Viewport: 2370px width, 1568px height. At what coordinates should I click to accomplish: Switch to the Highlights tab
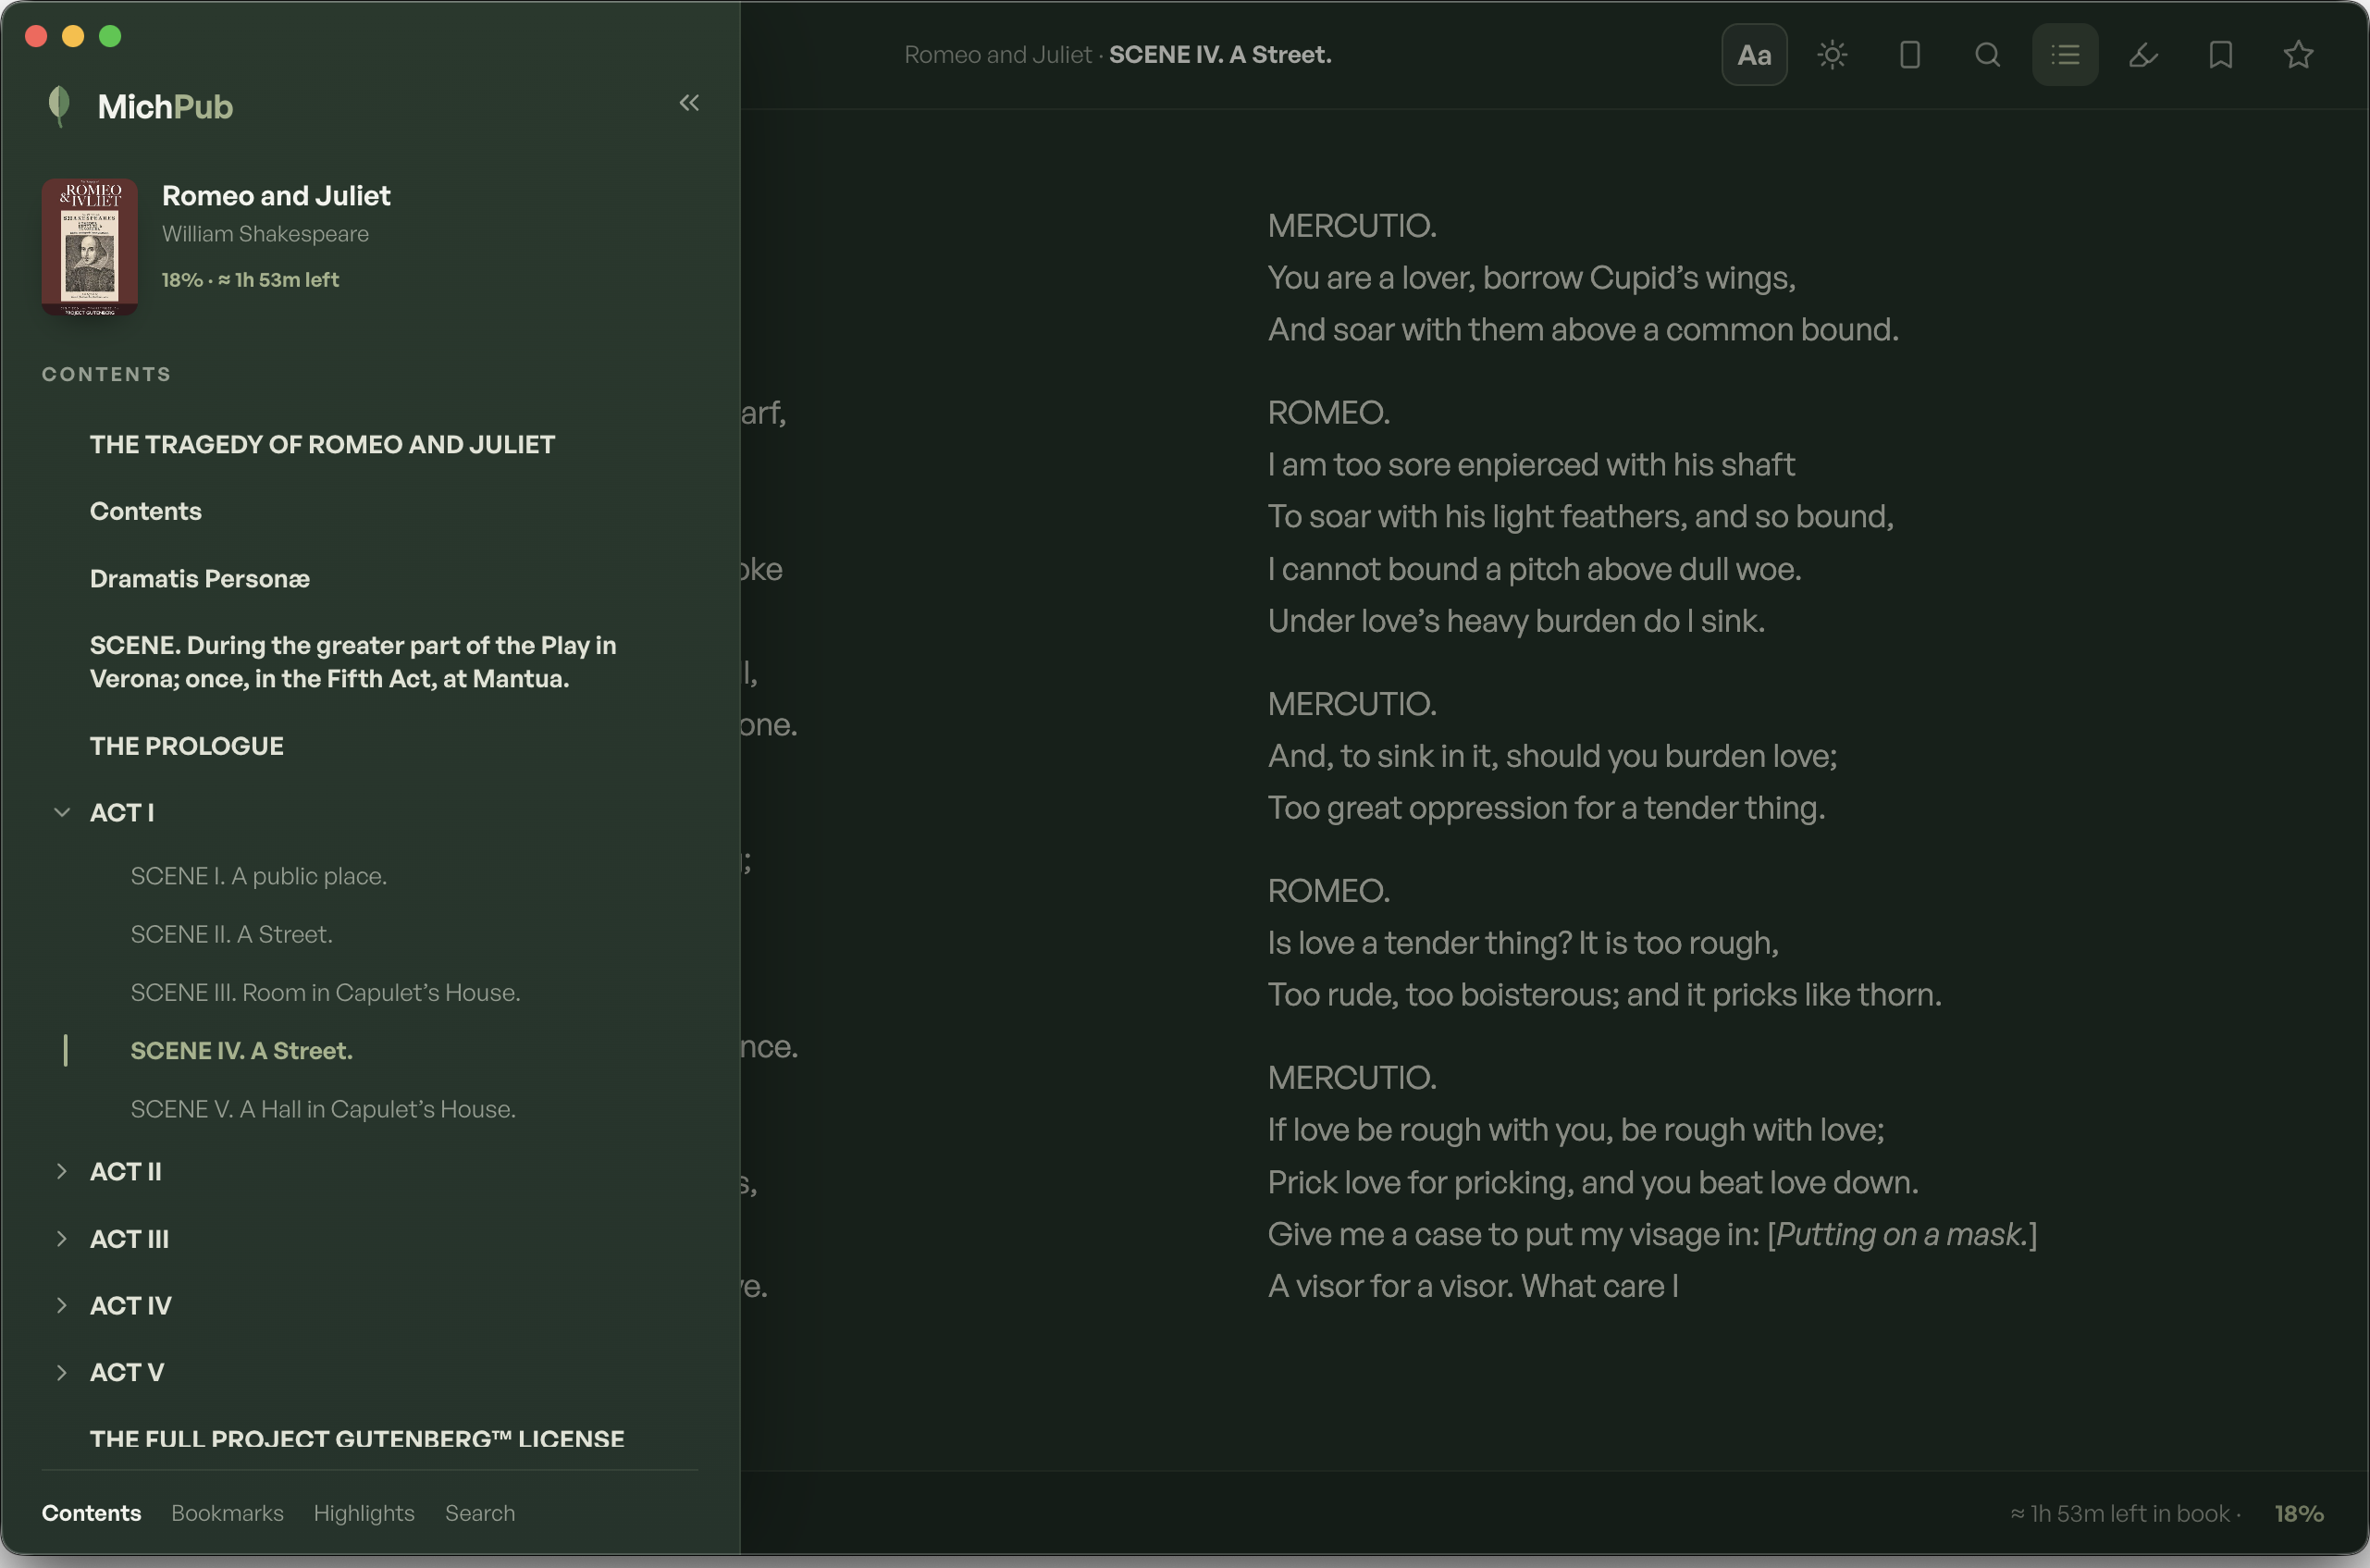[364, 1514]
